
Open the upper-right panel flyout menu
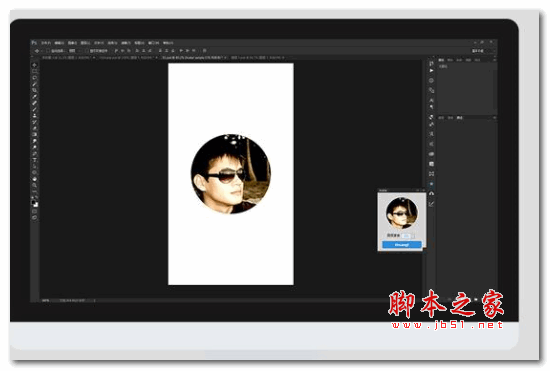point(495,60)
